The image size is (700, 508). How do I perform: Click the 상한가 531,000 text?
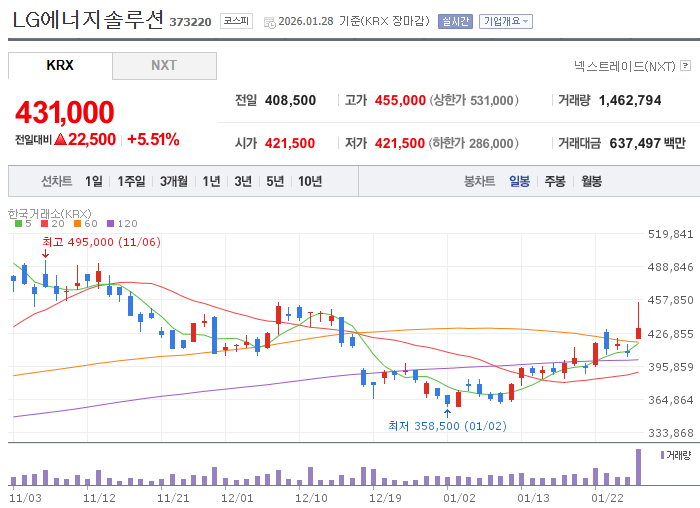(x=474, y=100)
